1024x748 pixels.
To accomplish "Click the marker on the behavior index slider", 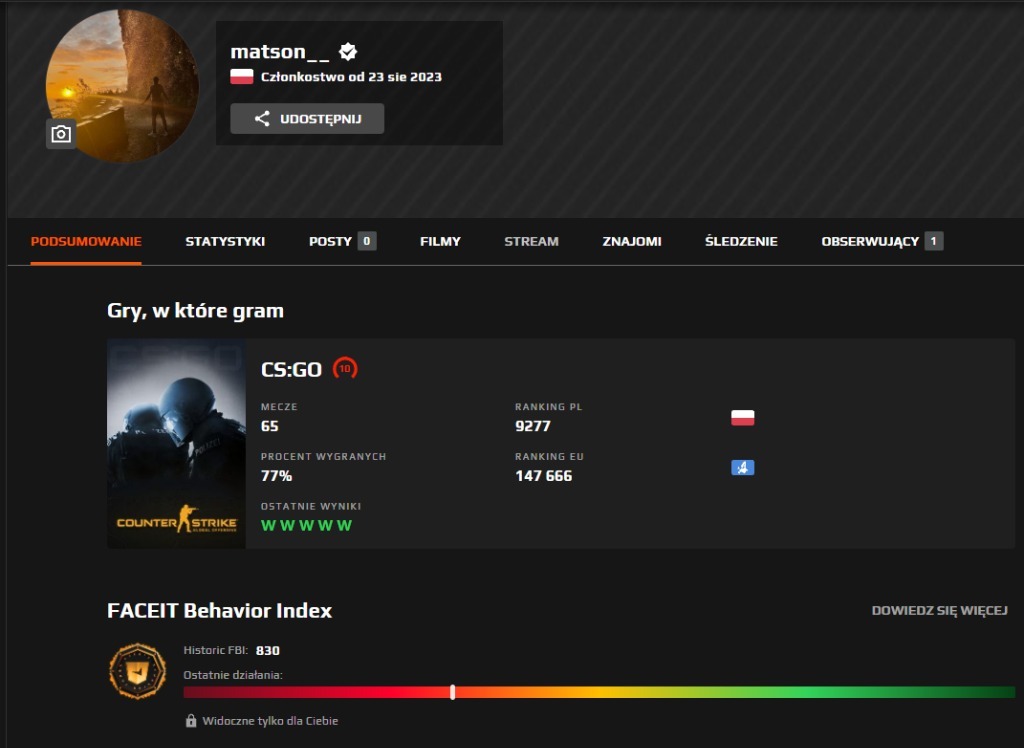I will coord(453,690).
